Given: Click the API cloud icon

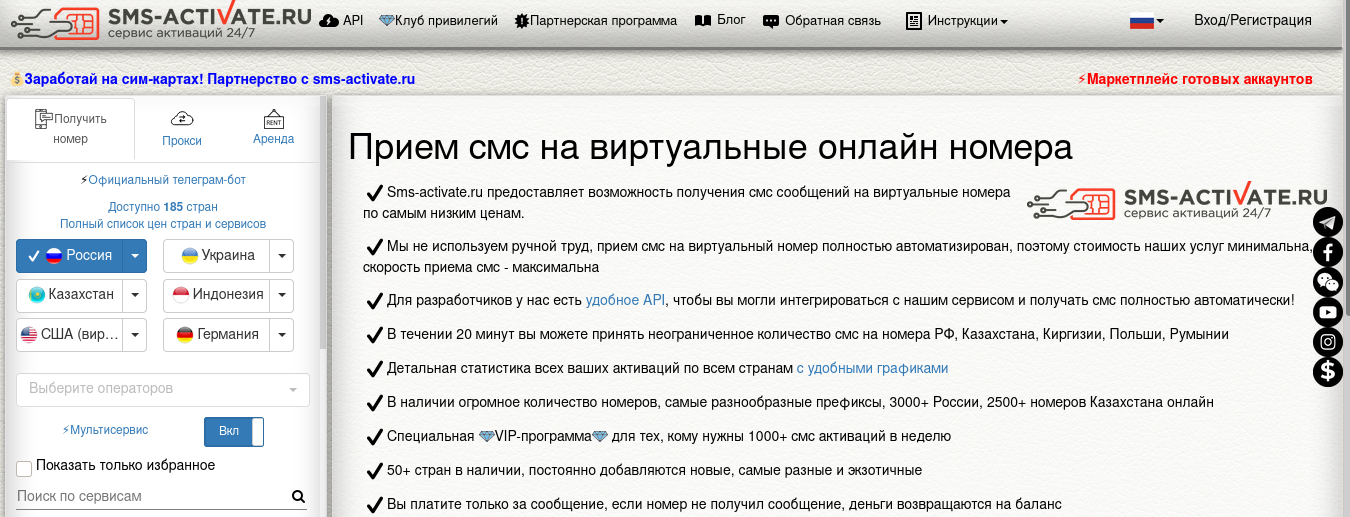Looking at the screenshot, I should coord(329,20).
